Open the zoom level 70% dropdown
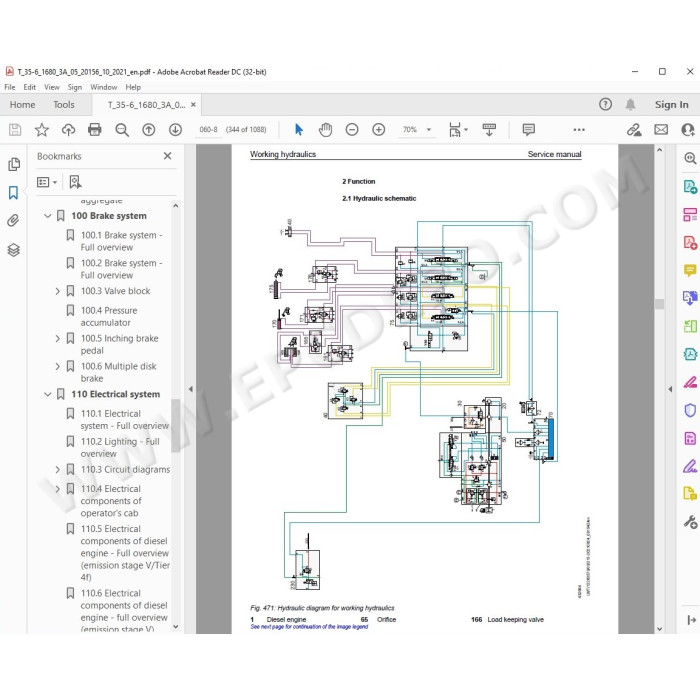 coord(429,130)
